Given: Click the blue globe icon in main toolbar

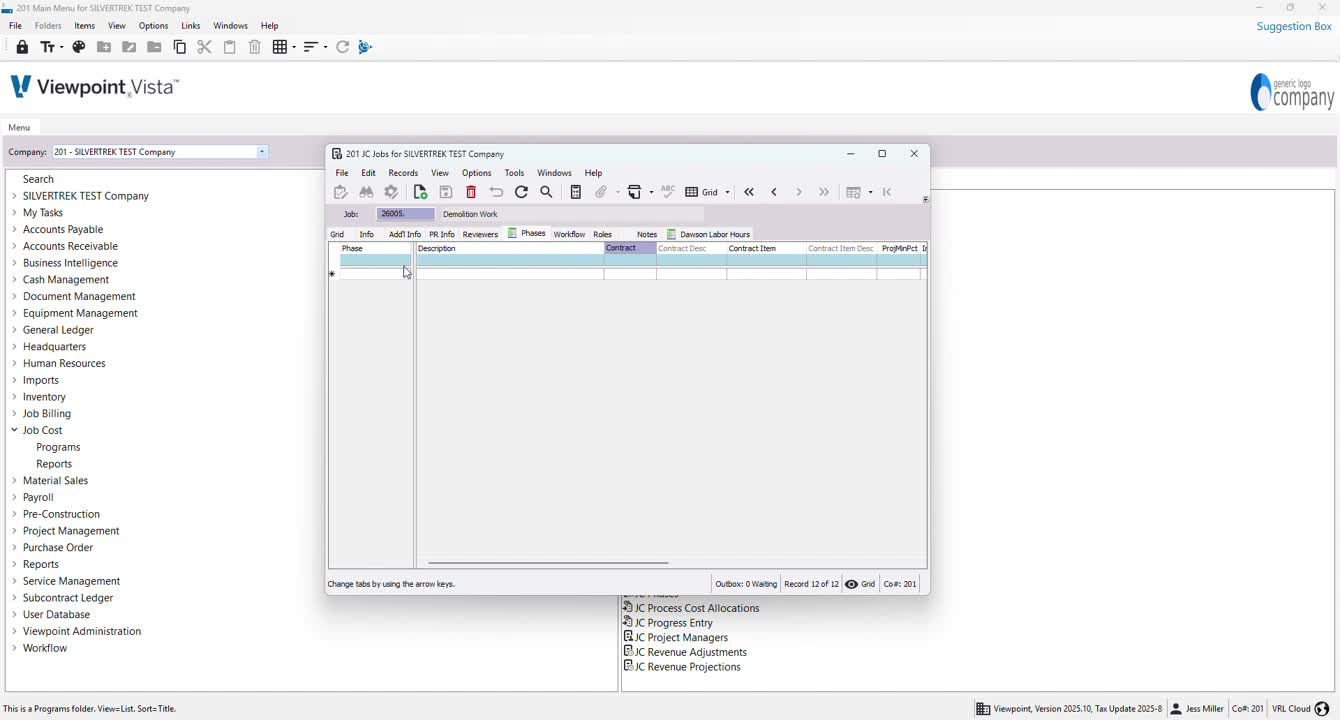Looking at the screenshot, I should pyautogui.click(x=366, y=47).
